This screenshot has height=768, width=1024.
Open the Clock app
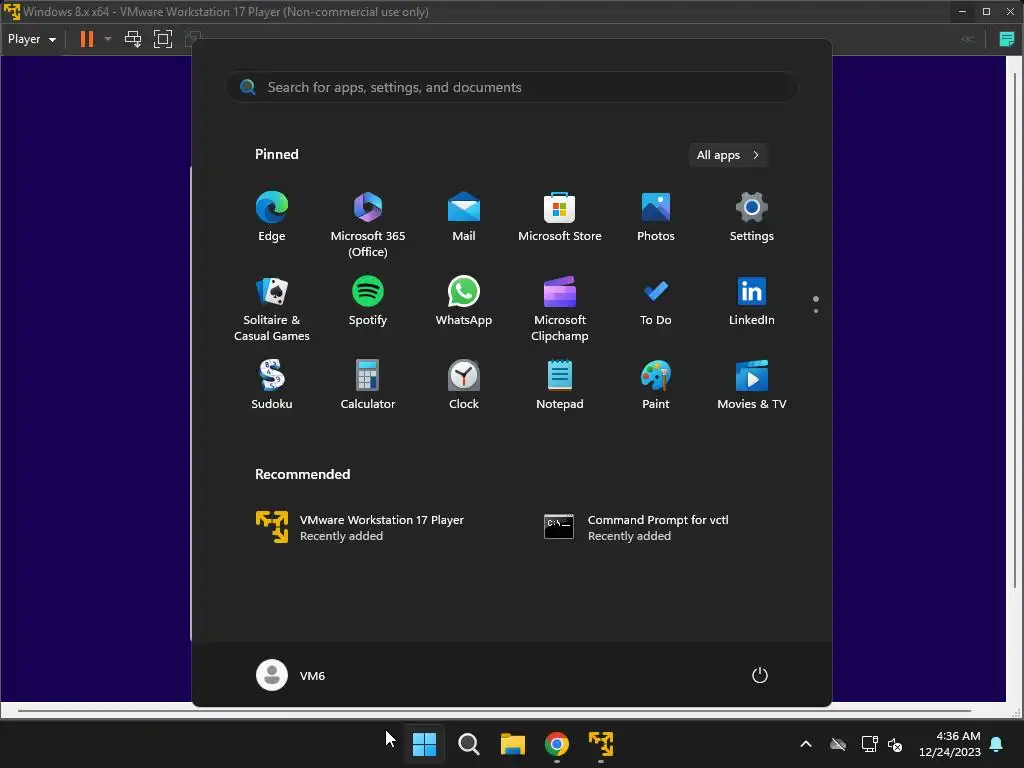point(464,385)
